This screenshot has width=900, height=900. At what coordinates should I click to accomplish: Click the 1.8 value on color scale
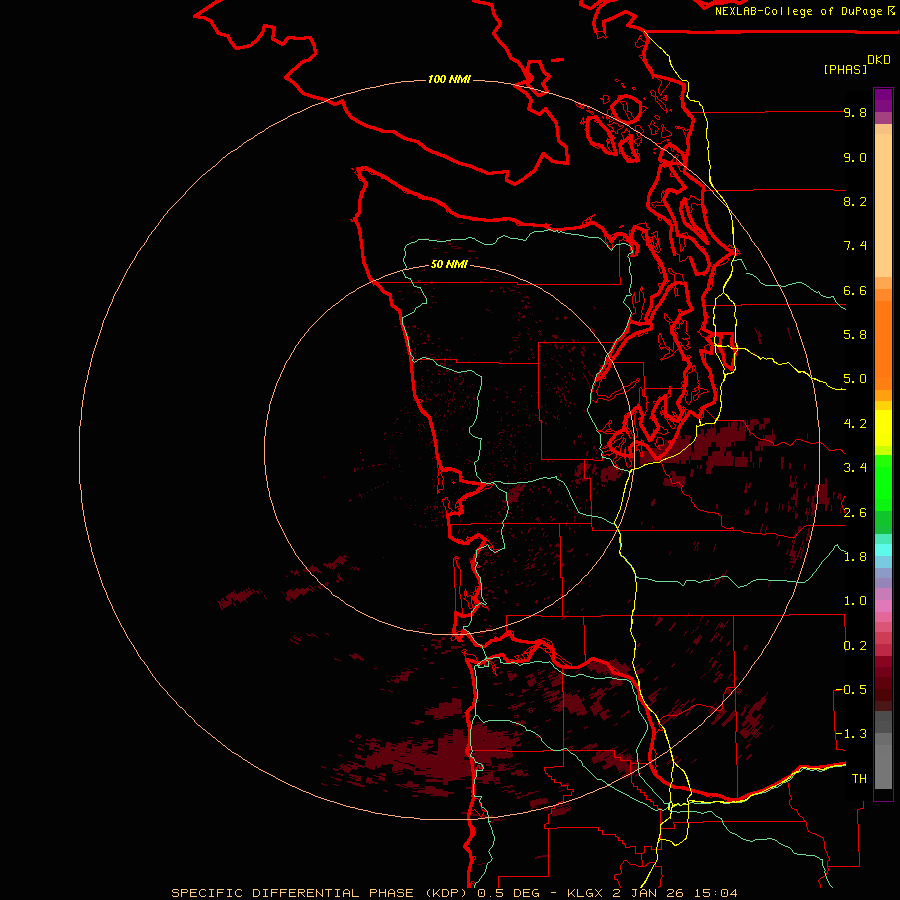(855, 557)
